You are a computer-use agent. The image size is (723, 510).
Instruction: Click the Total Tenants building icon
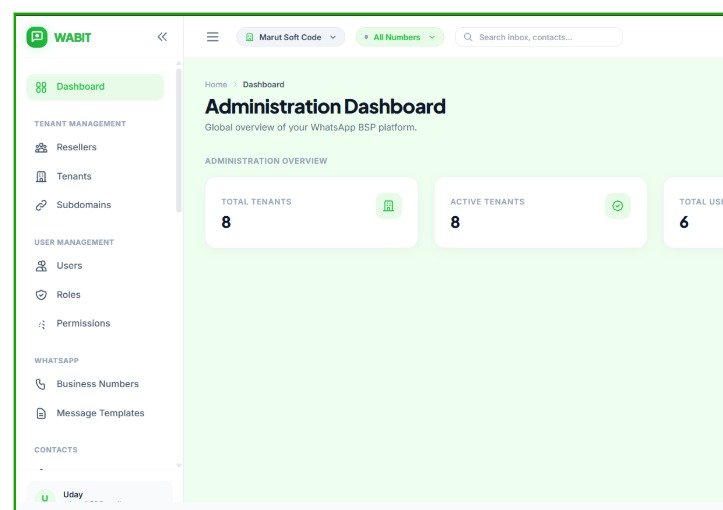[388, 206]
